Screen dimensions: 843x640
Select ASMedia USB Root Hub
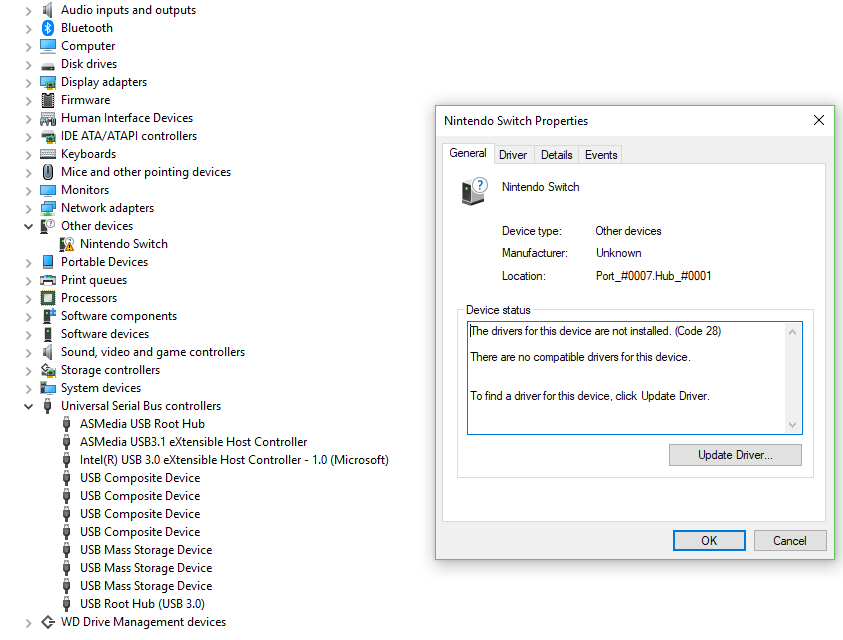click(142, 424)
